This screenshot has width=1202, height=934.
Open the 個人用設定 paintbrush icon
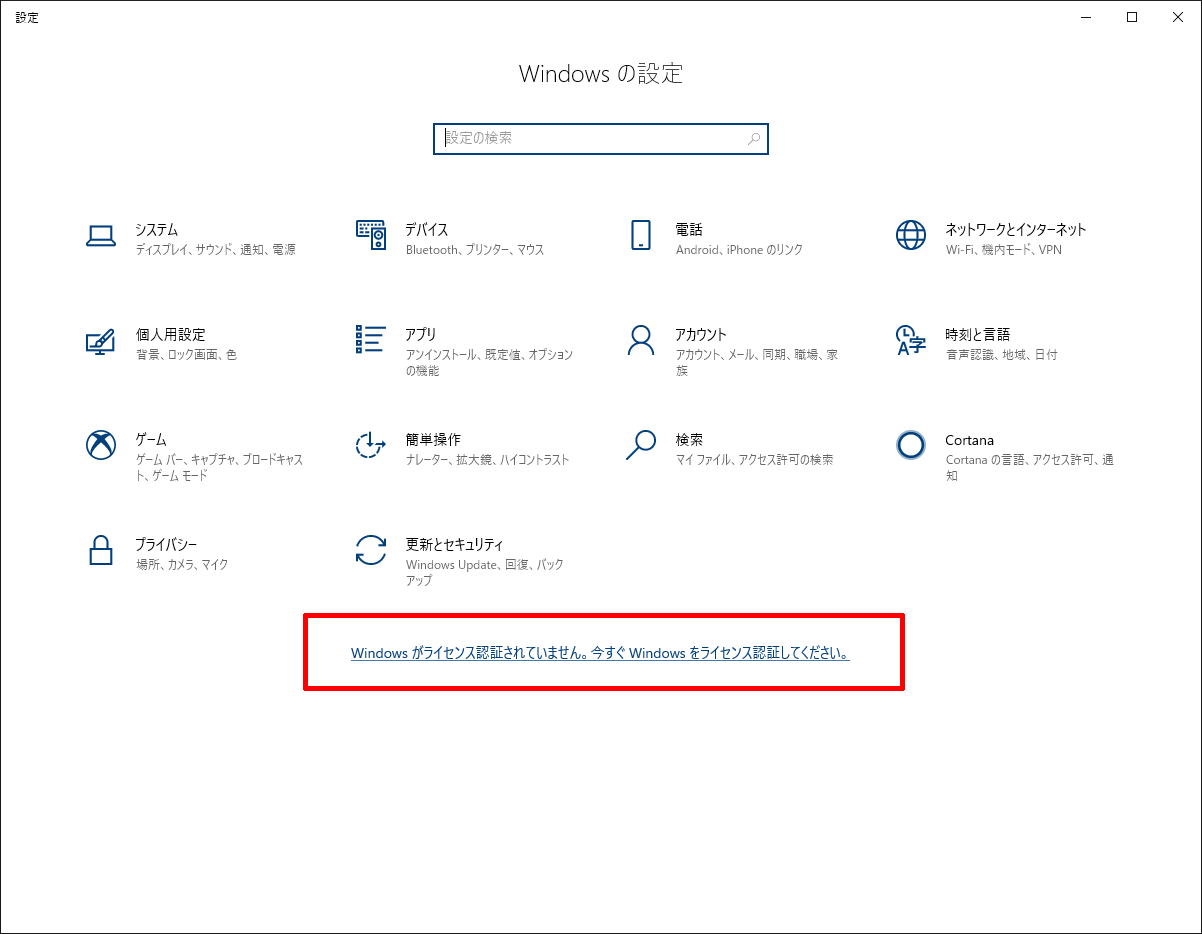click(101, 340)
